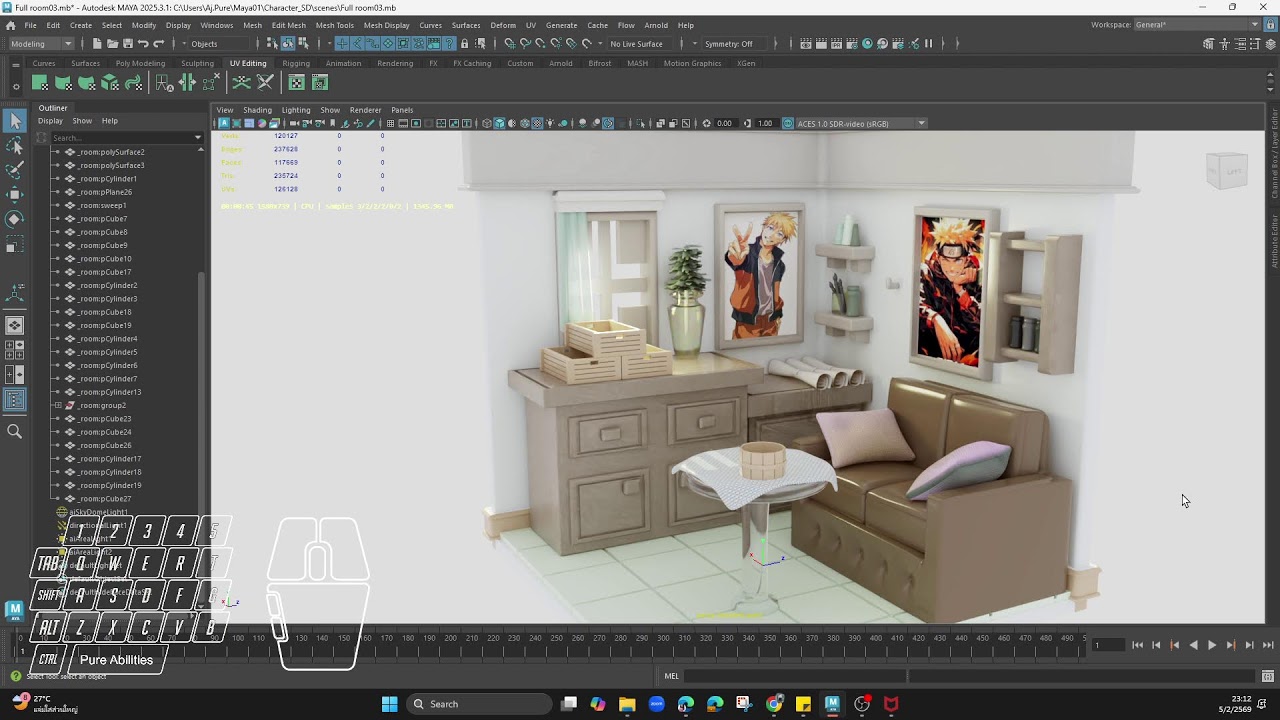Image resolution: width=1280 pixels, height=720 pixels.
Task: Choose the Move tool in left toolbox
Action: (15, 194)
